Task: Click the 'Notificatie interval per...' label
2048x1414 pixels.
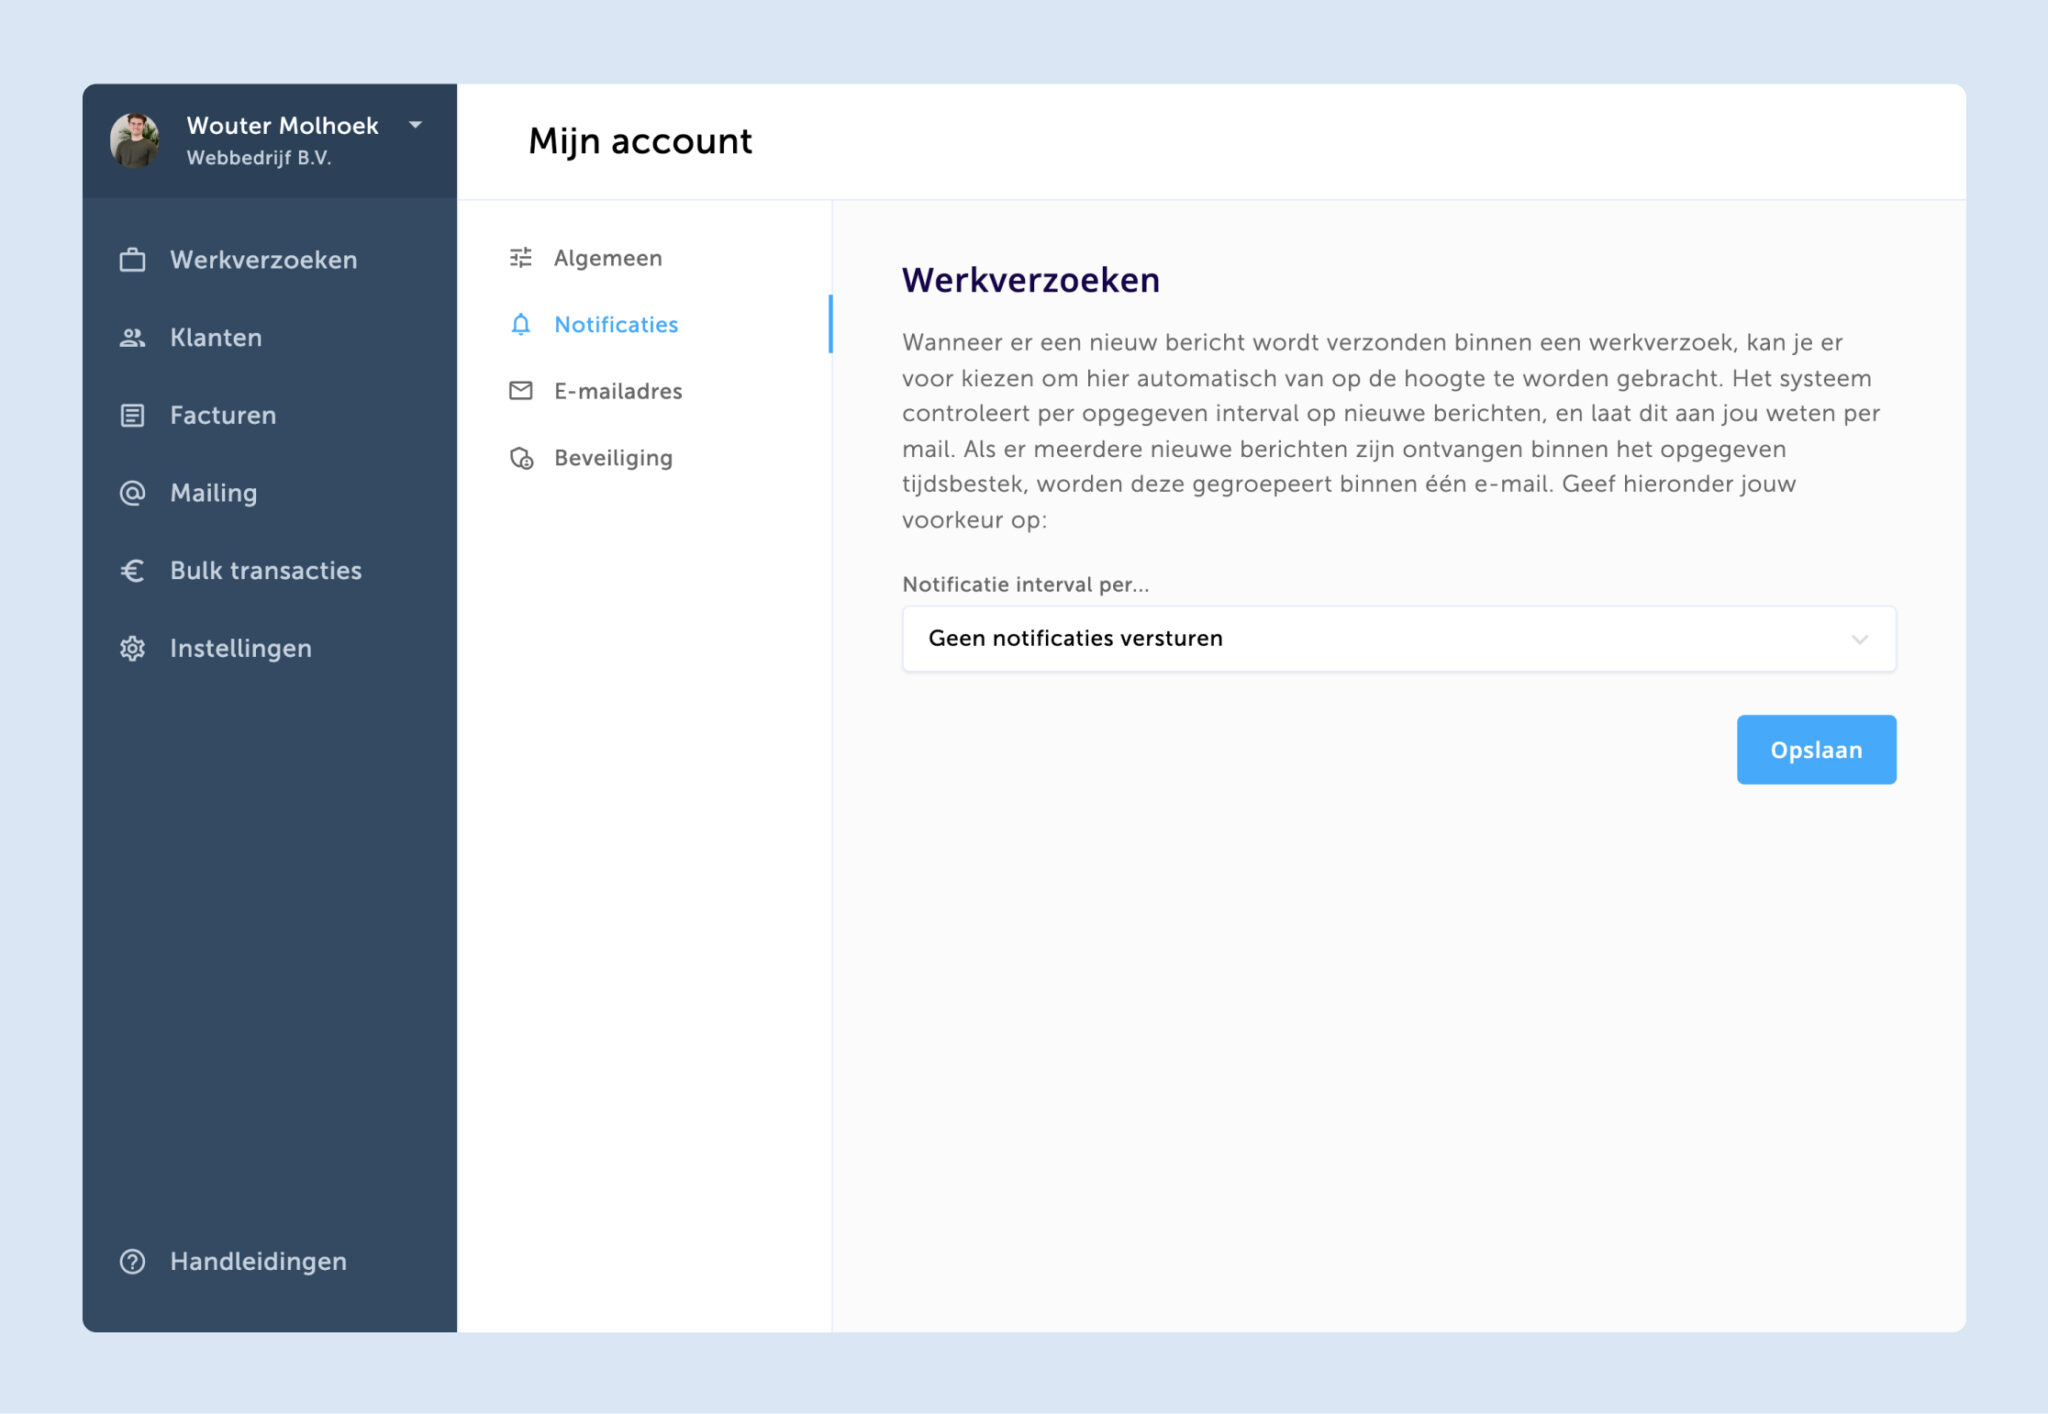Action: click(x=1026, y=585)
